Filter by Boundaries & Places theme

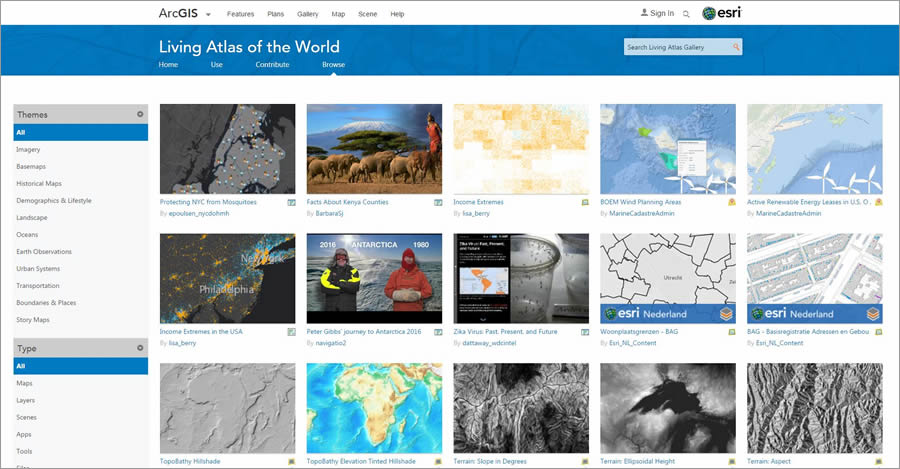click(x=46, y=303)
